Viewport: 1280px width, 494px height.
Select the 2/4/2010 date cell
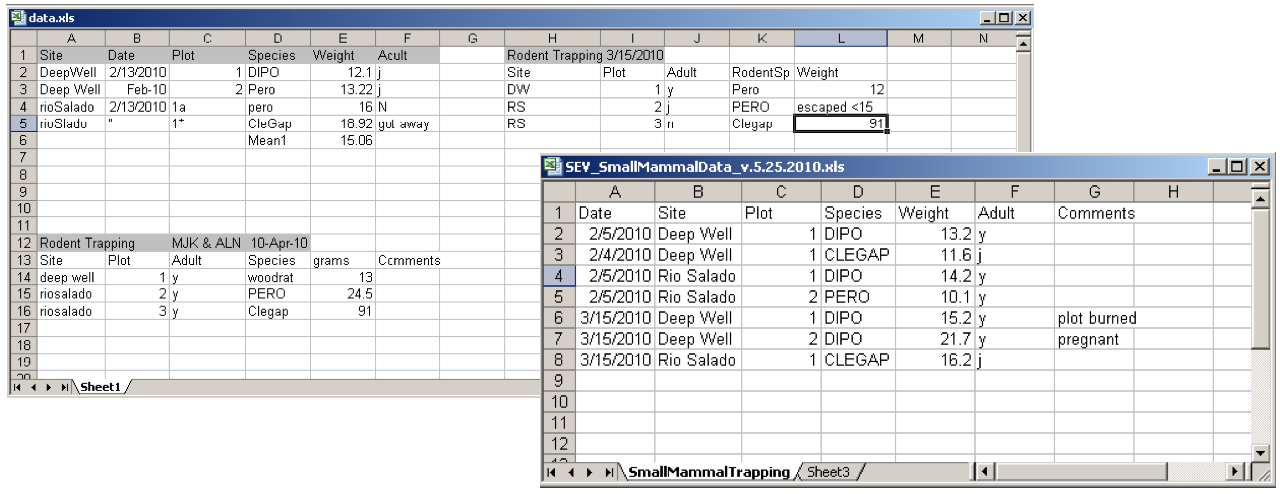(615, 255)
